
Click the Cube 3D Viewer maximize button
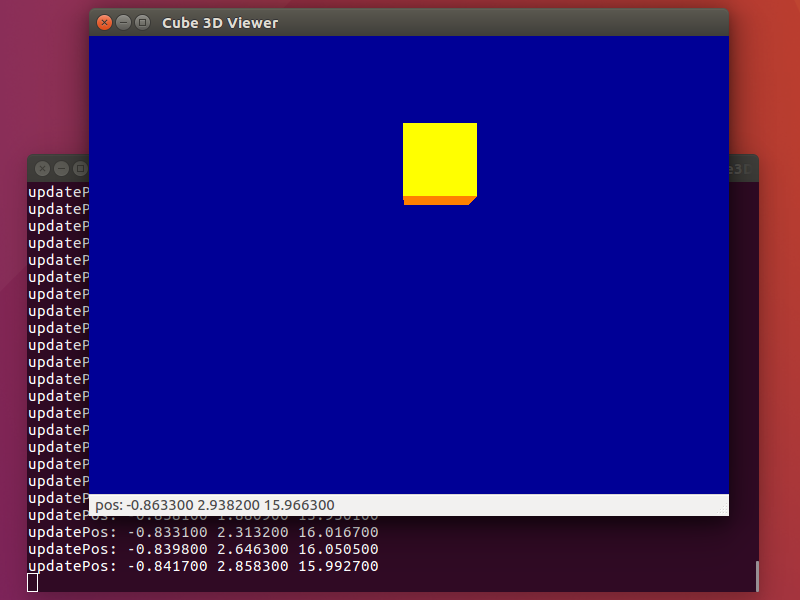pos(140,22)
